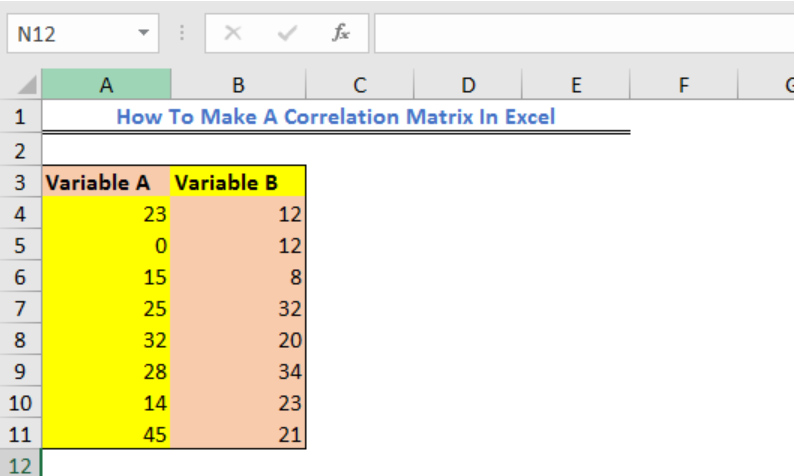Image resolution: width=796 pixels, height=476 pixels.
Task: Select column B header
Action: [x=238, y=84]
